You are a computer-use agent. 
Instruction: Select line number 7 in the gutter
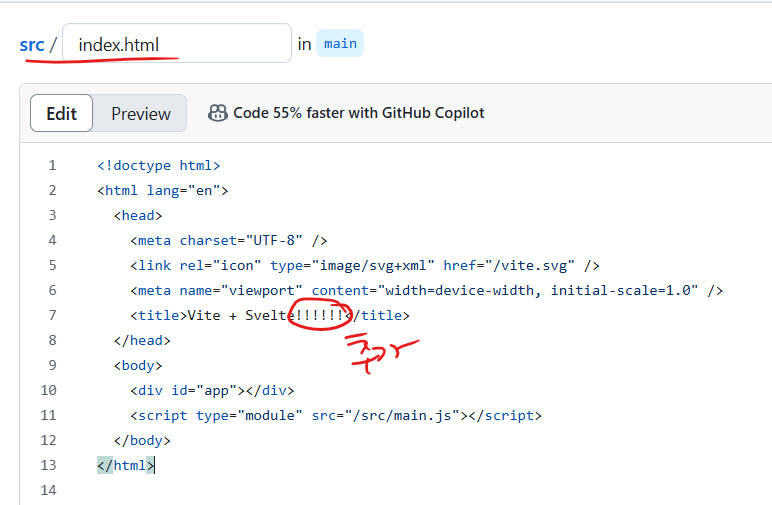click(x=52, y=316)
